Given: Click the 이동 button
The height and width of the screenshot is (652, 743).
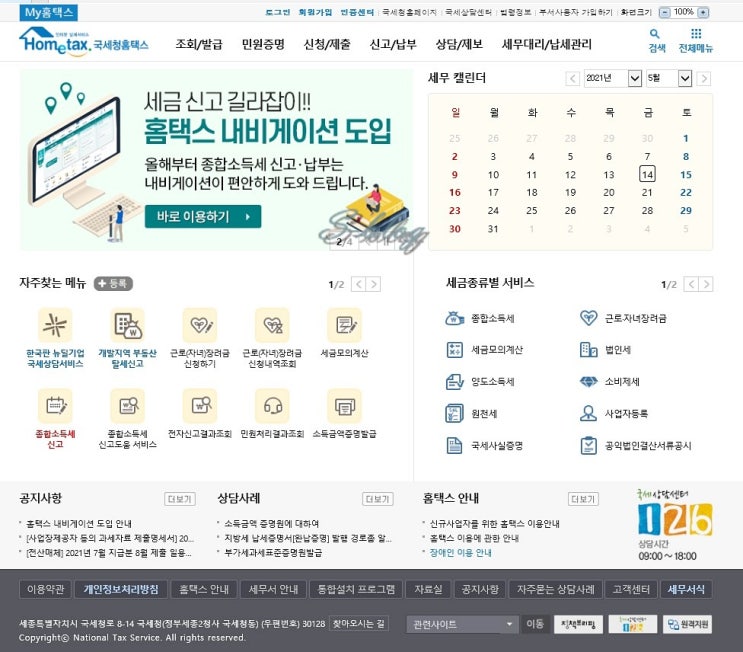Looking at the screenshot, I should (535, 624).
